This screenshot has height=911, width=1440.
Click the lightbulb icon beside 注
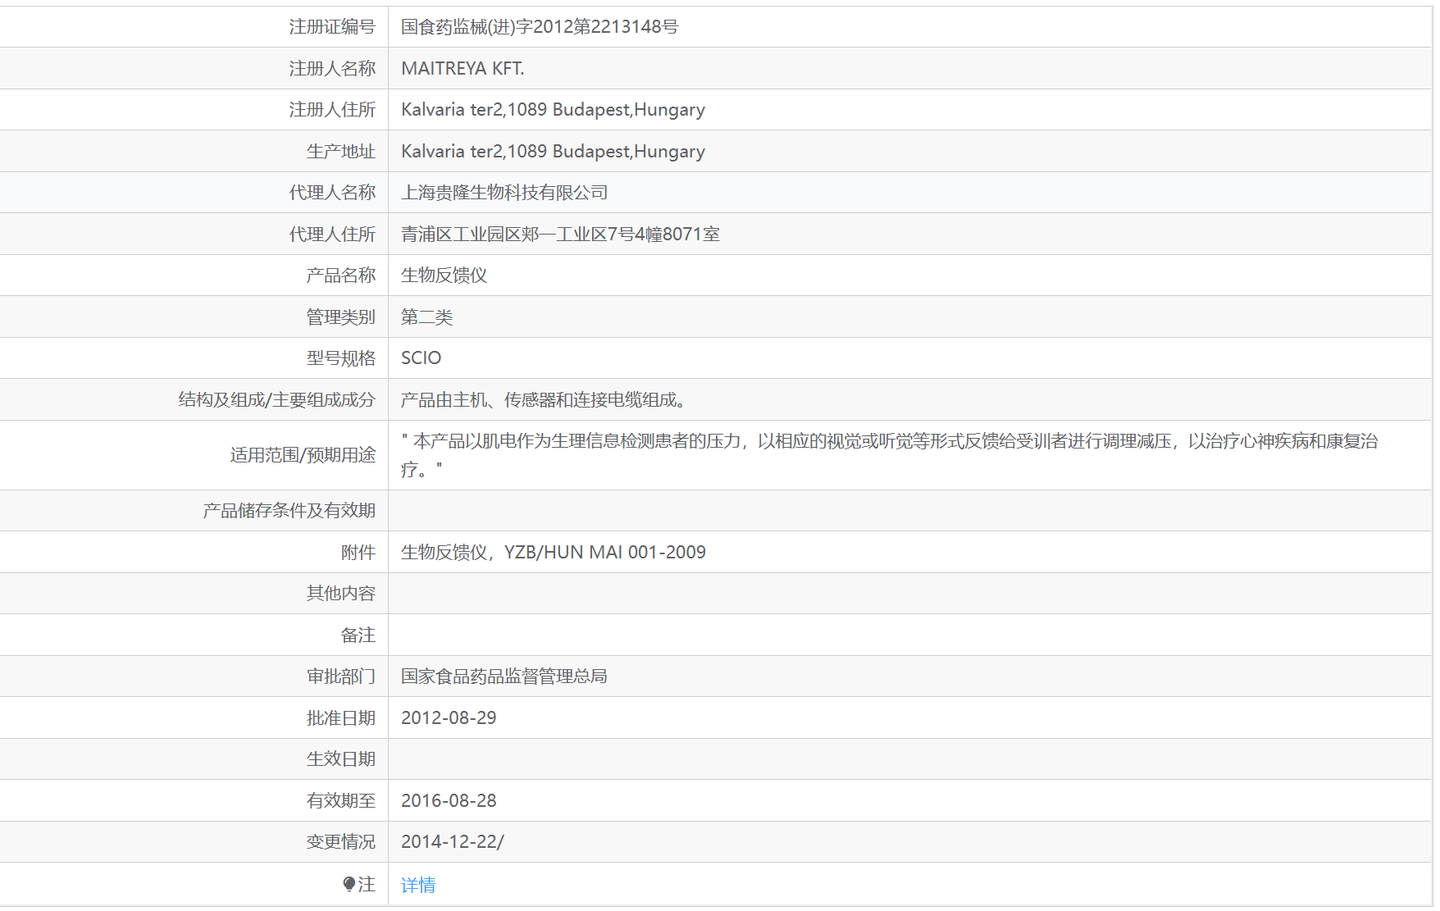coord(349,884)
